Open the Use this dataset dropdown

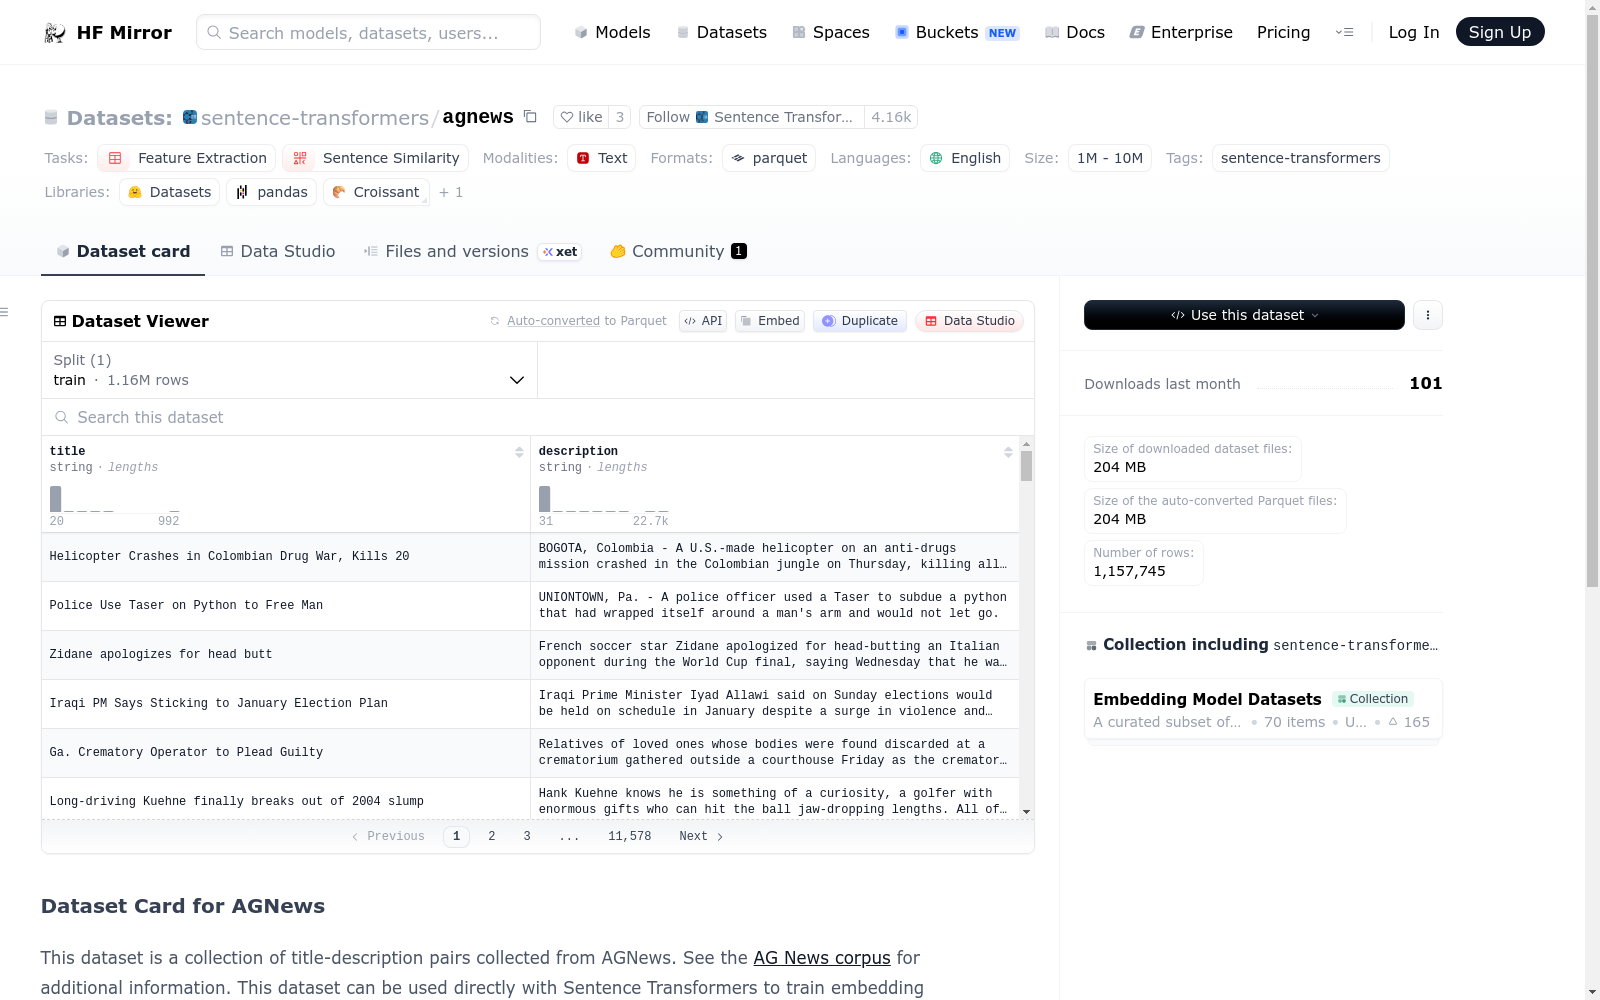[x=1244, y=315]
